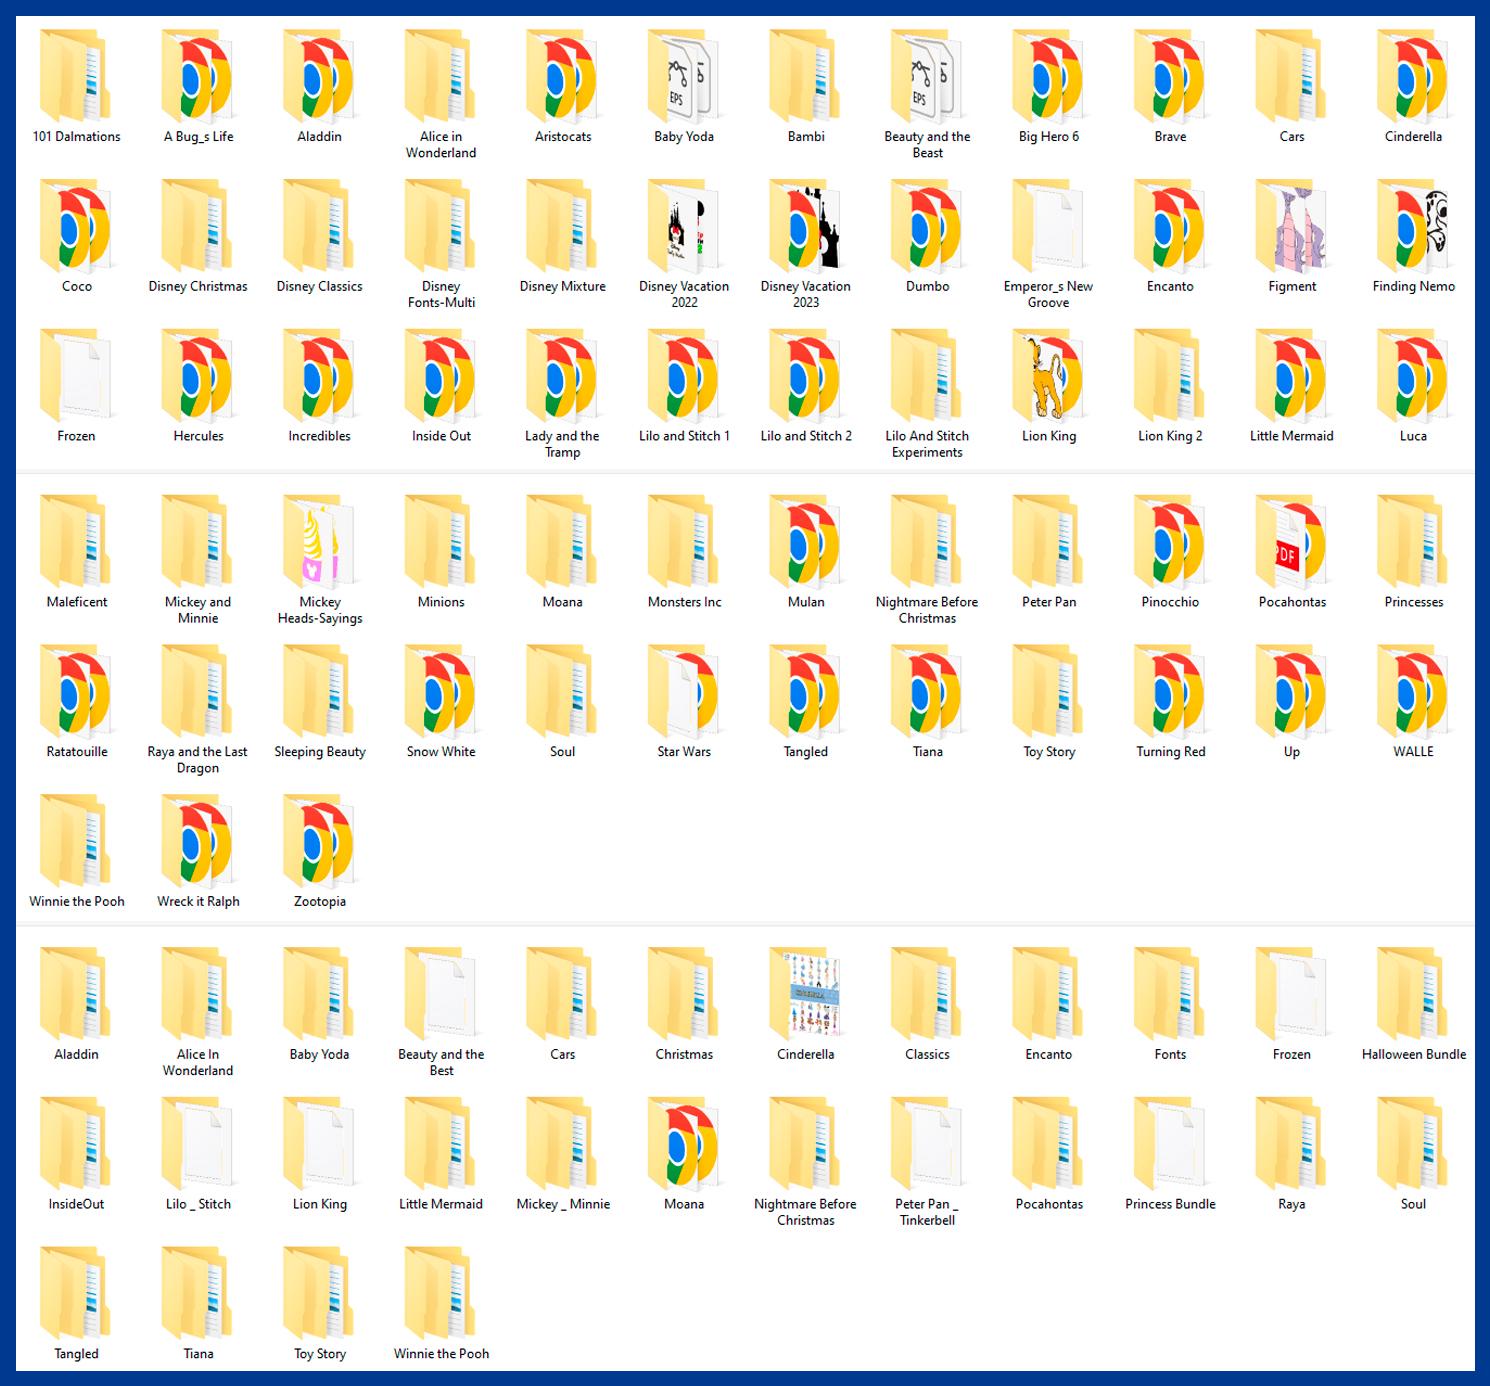Open the Zootopia folder
Screen dimensions: 1490x1386
click(x=320, y=845)
